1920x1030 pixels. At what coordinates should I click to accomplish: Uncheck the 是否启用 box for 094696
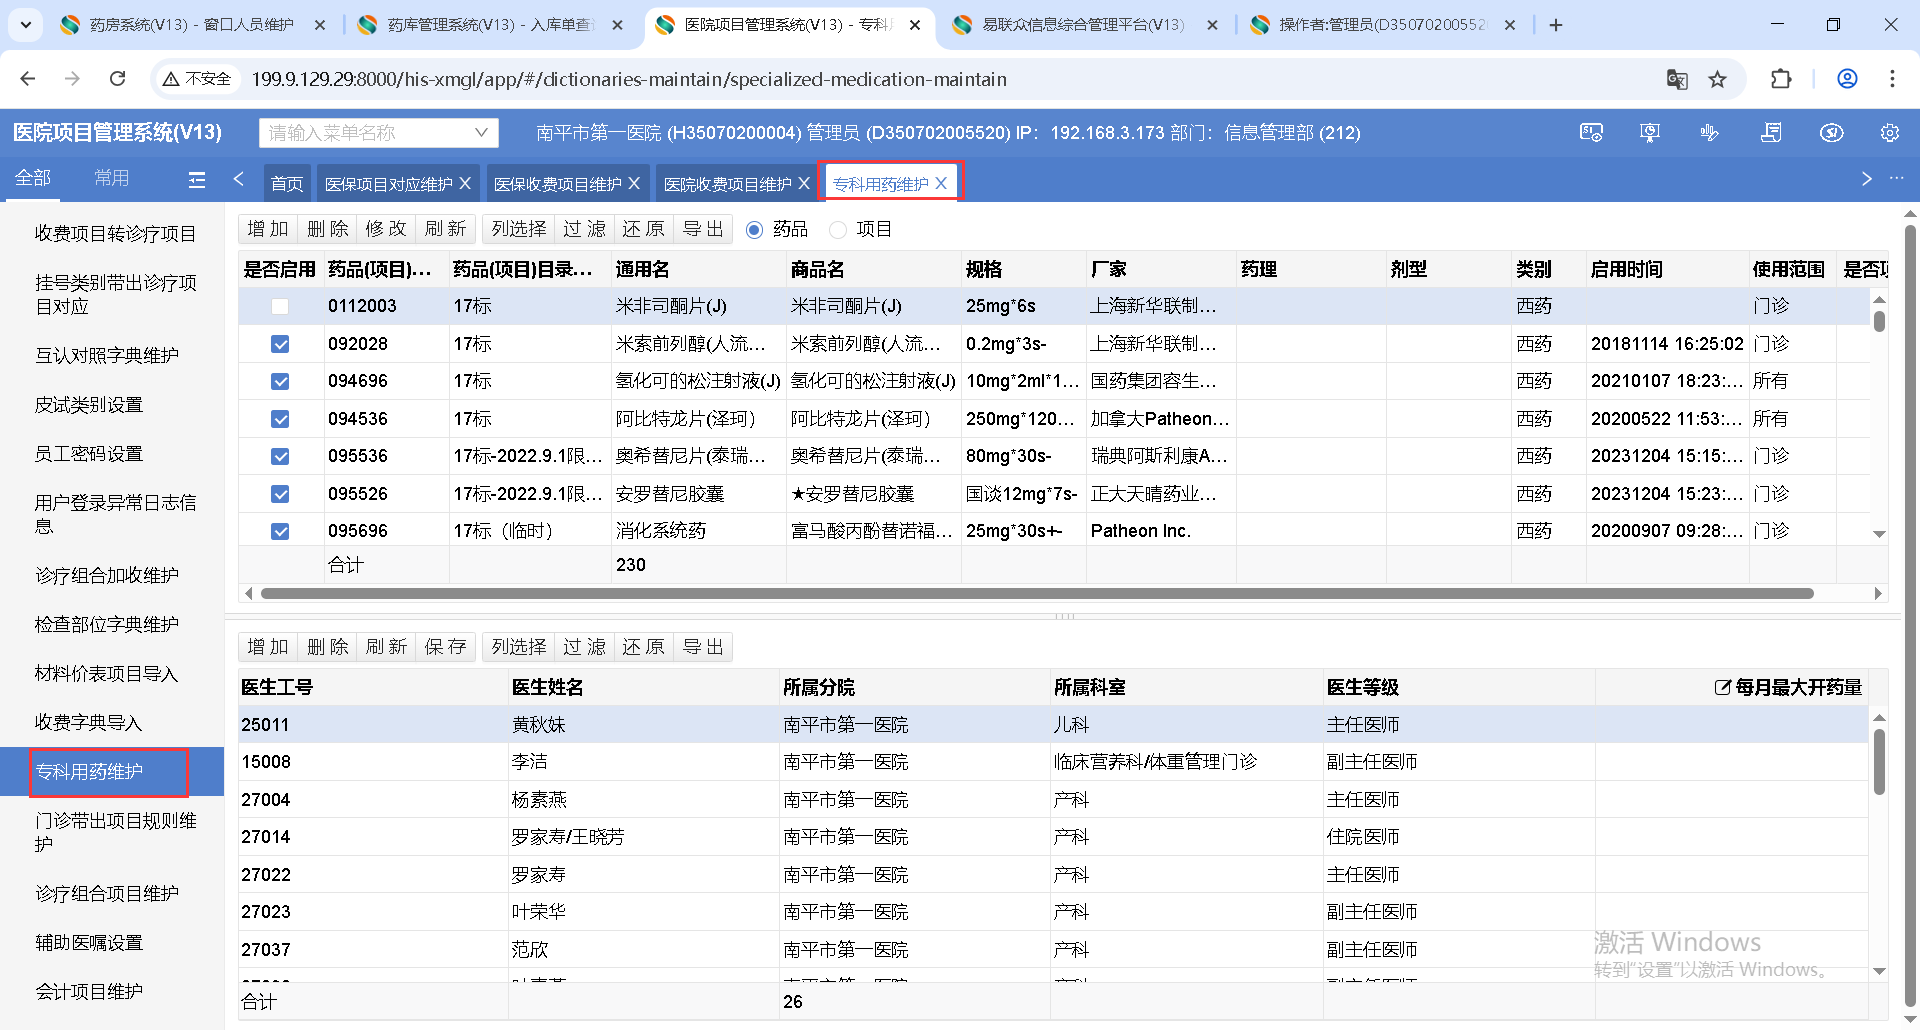(x=280, y=381)
